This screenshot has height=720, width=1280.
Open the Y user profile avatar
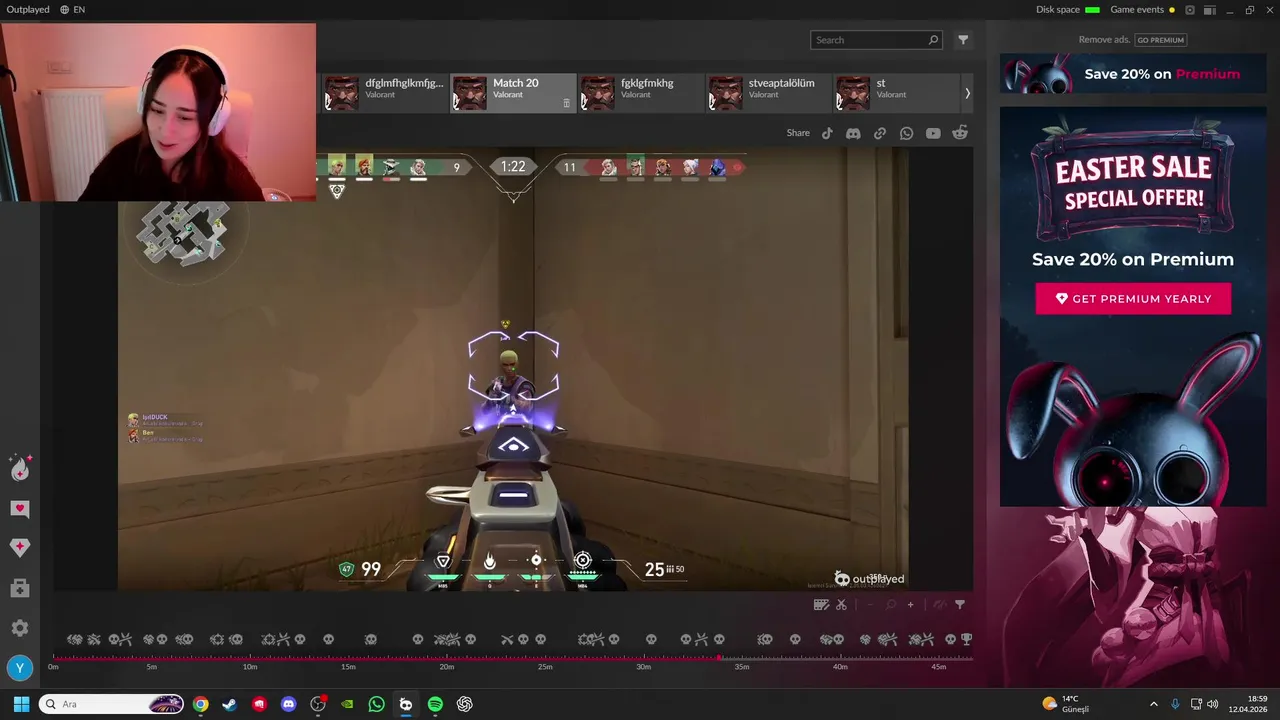pyautogui.click(x=20, y=668)
